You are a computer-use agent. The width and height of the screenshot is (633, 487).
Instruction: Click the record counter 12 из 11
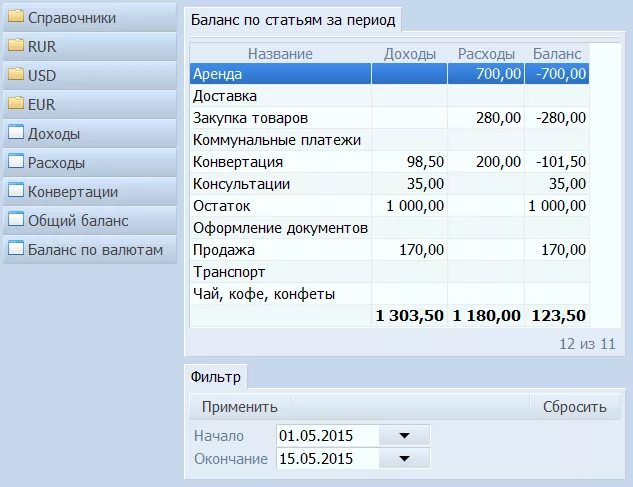587,344
